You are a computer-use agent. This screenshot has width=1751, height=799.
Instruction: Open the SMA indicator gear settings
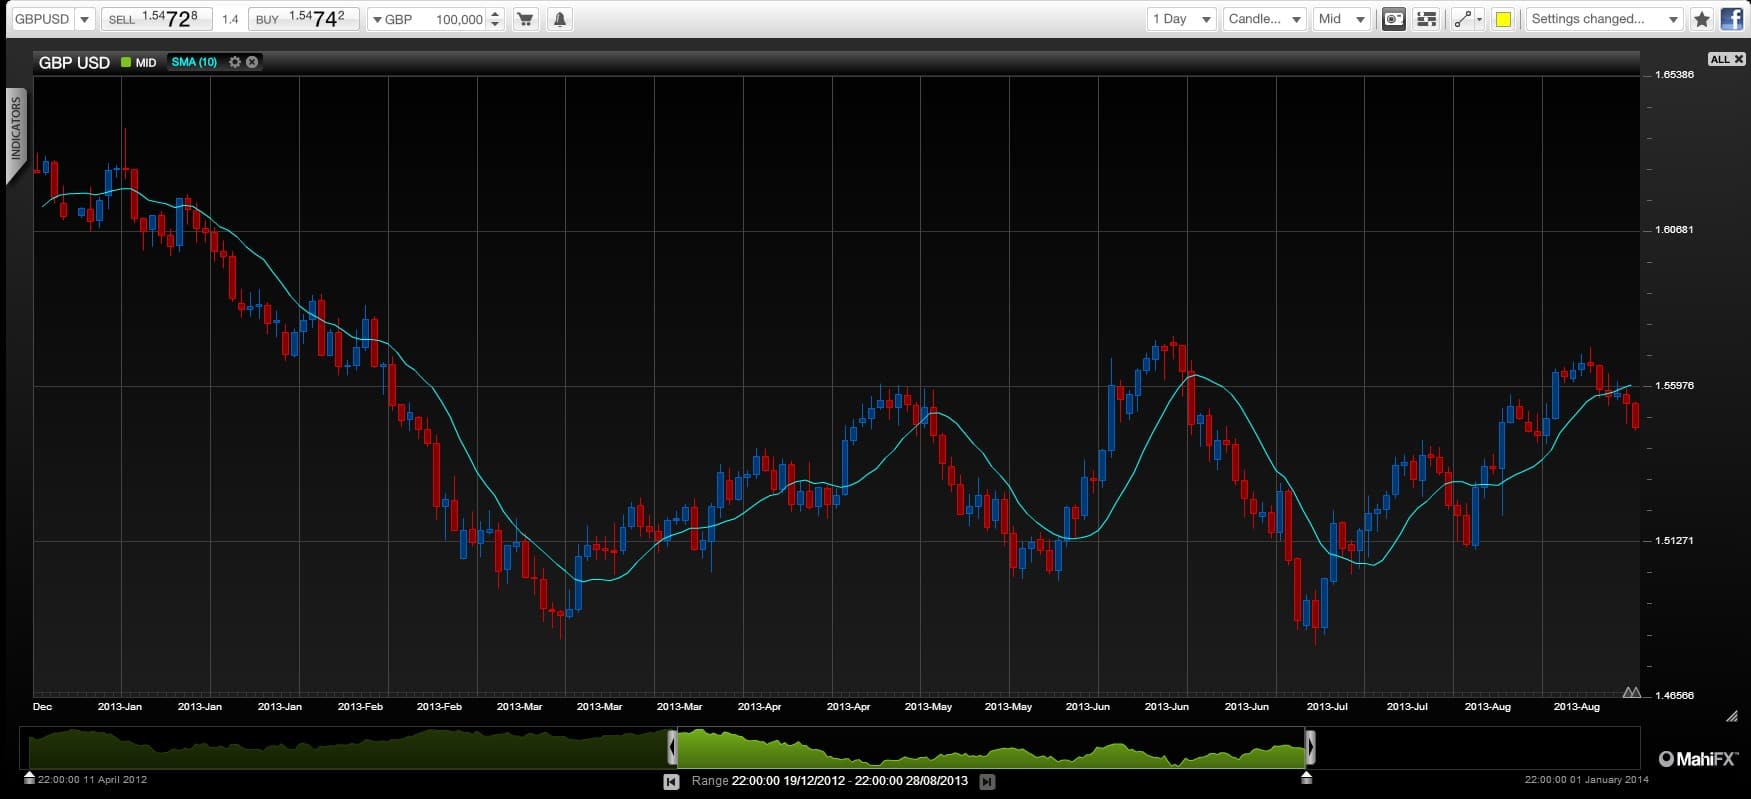tap(235, 62)
